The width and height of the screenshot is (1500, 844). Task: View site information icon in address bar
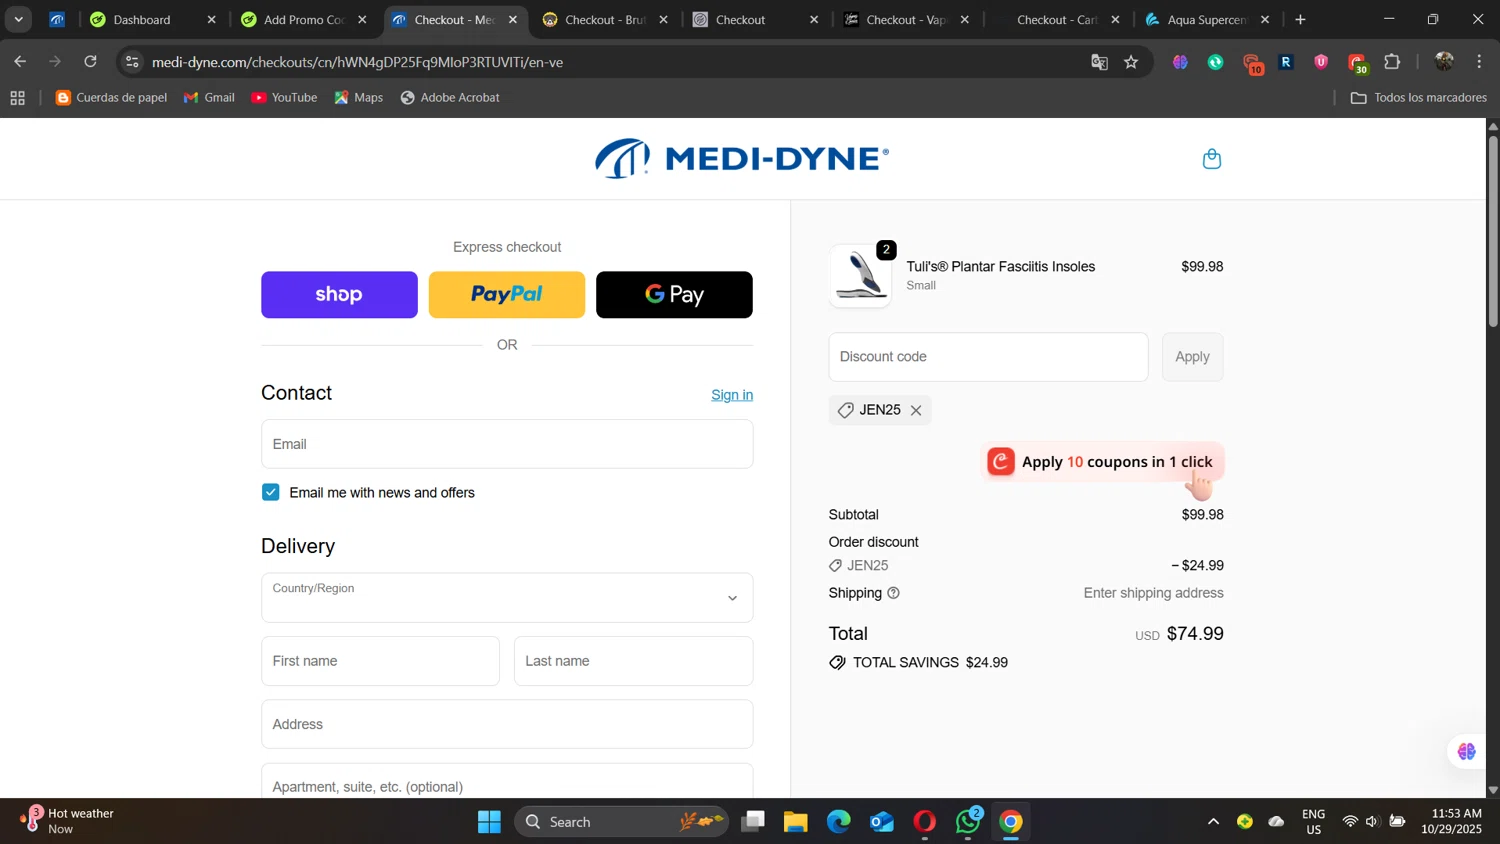pos(132,62)
